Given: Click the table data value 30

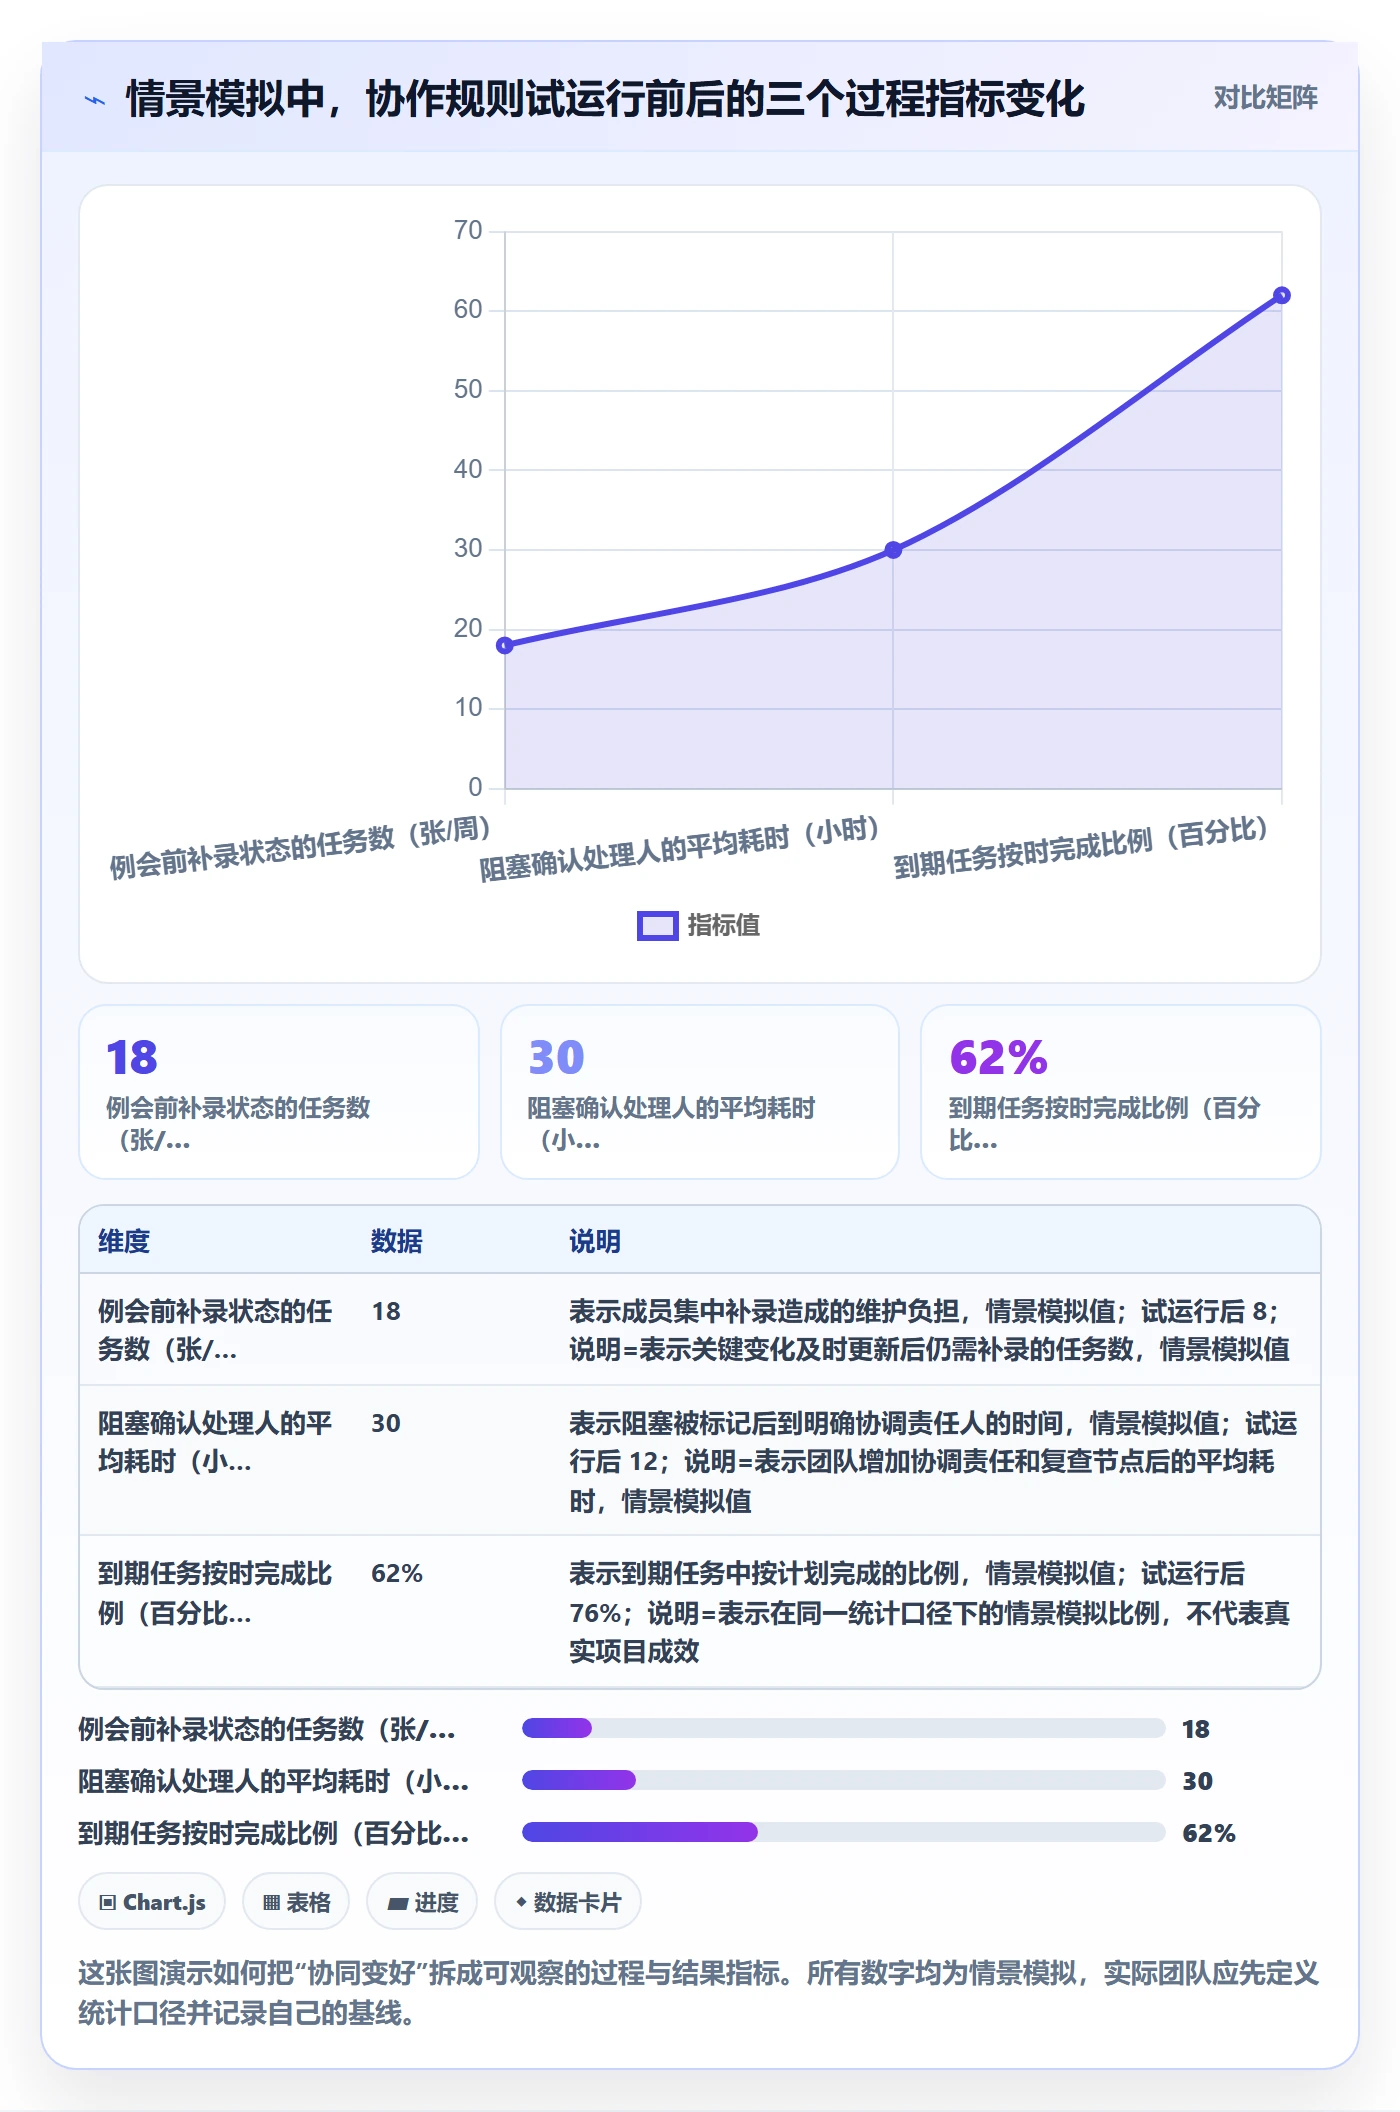Looking at the screenshot, I should [386, 1423].
